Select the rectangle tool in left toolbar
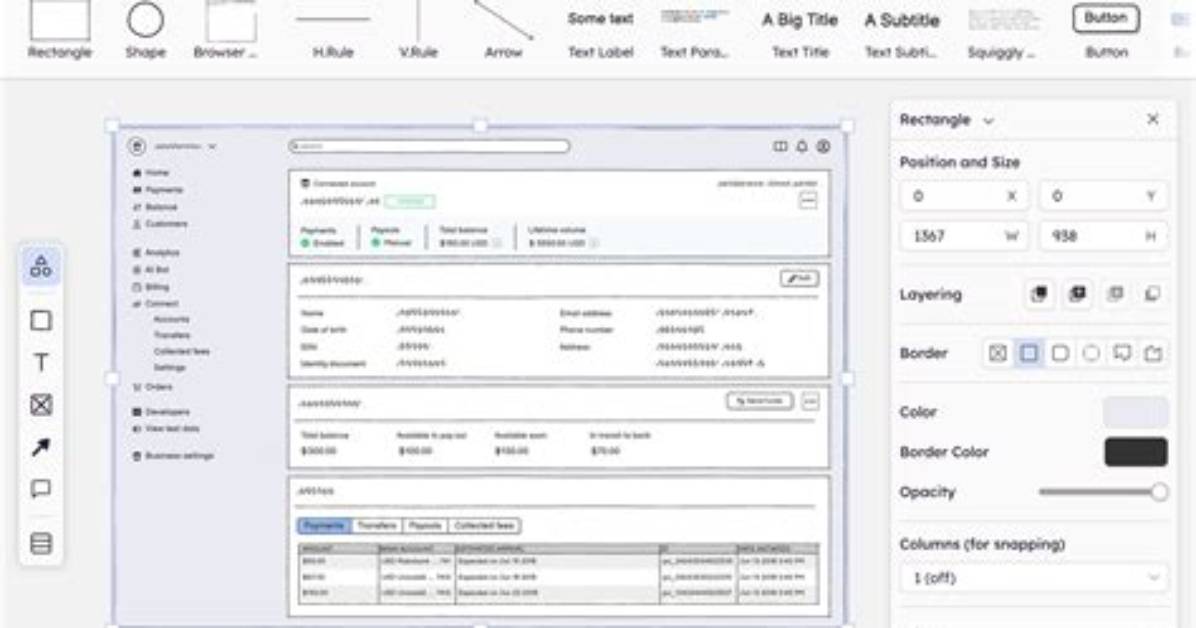This screenshot has width=1196, height=628. (41, 320)
